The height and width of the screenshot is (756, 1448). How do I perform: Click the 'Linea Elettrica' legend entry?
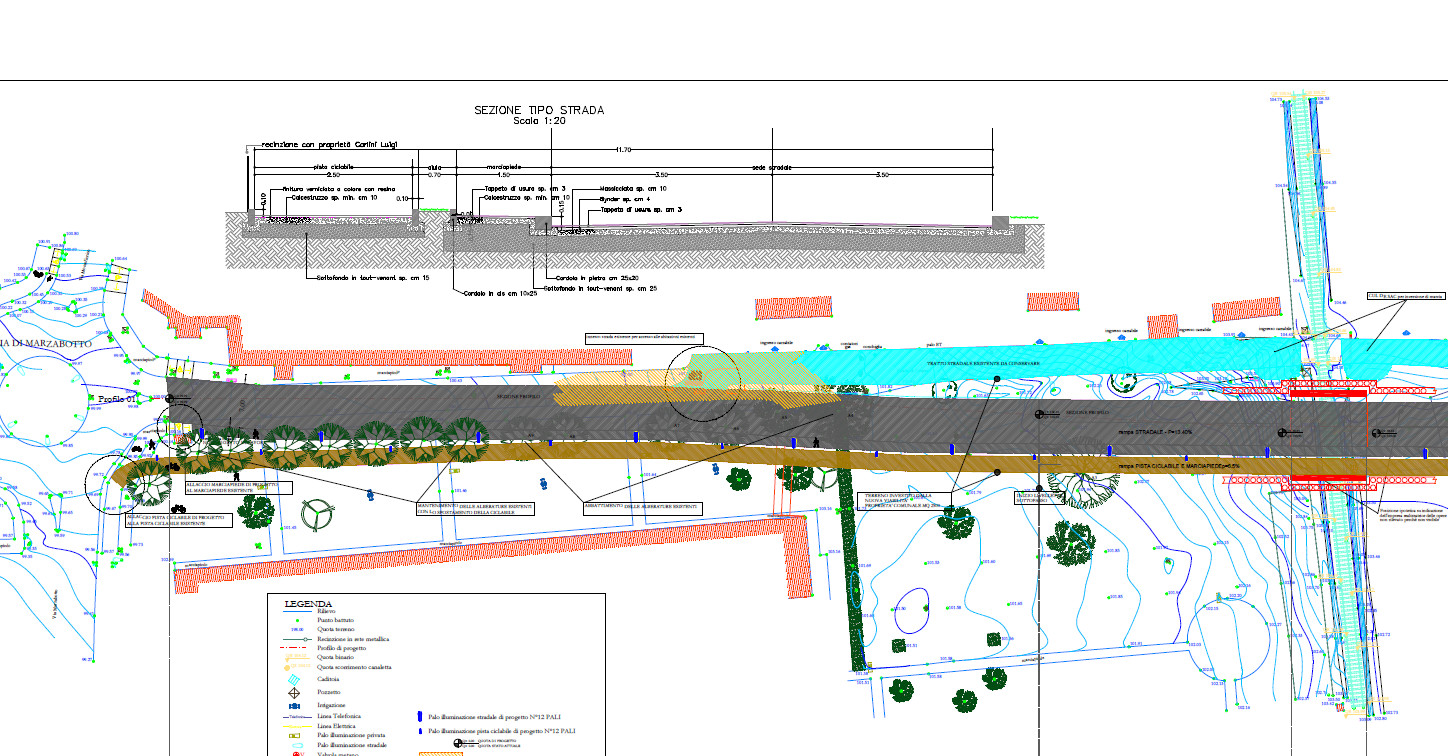337,727
